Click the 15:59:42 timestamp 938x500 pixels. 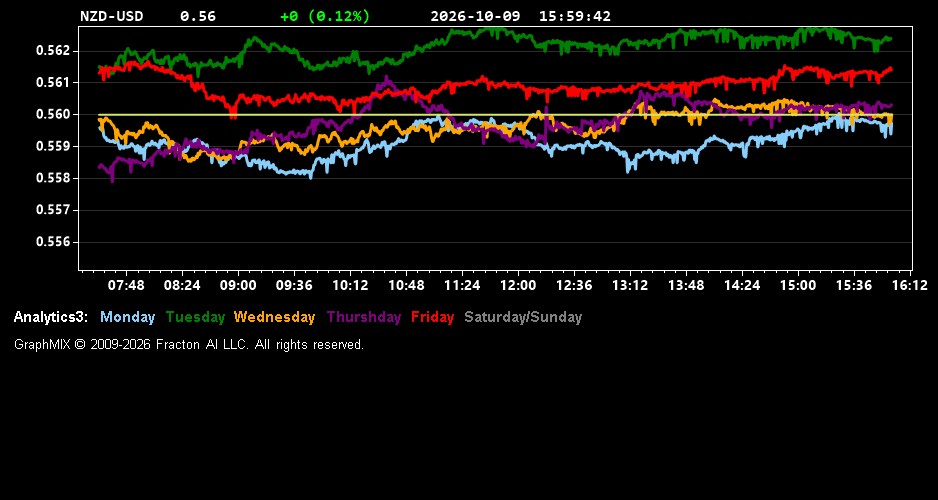coord(575,17)
